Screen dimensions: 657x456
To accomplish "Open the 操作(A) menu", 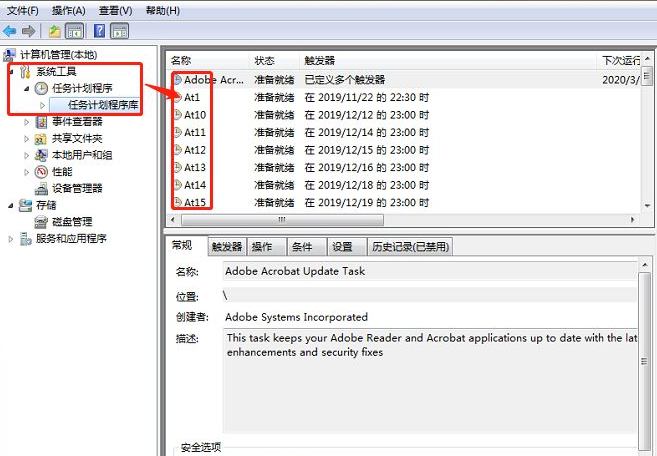I will 67,10.
